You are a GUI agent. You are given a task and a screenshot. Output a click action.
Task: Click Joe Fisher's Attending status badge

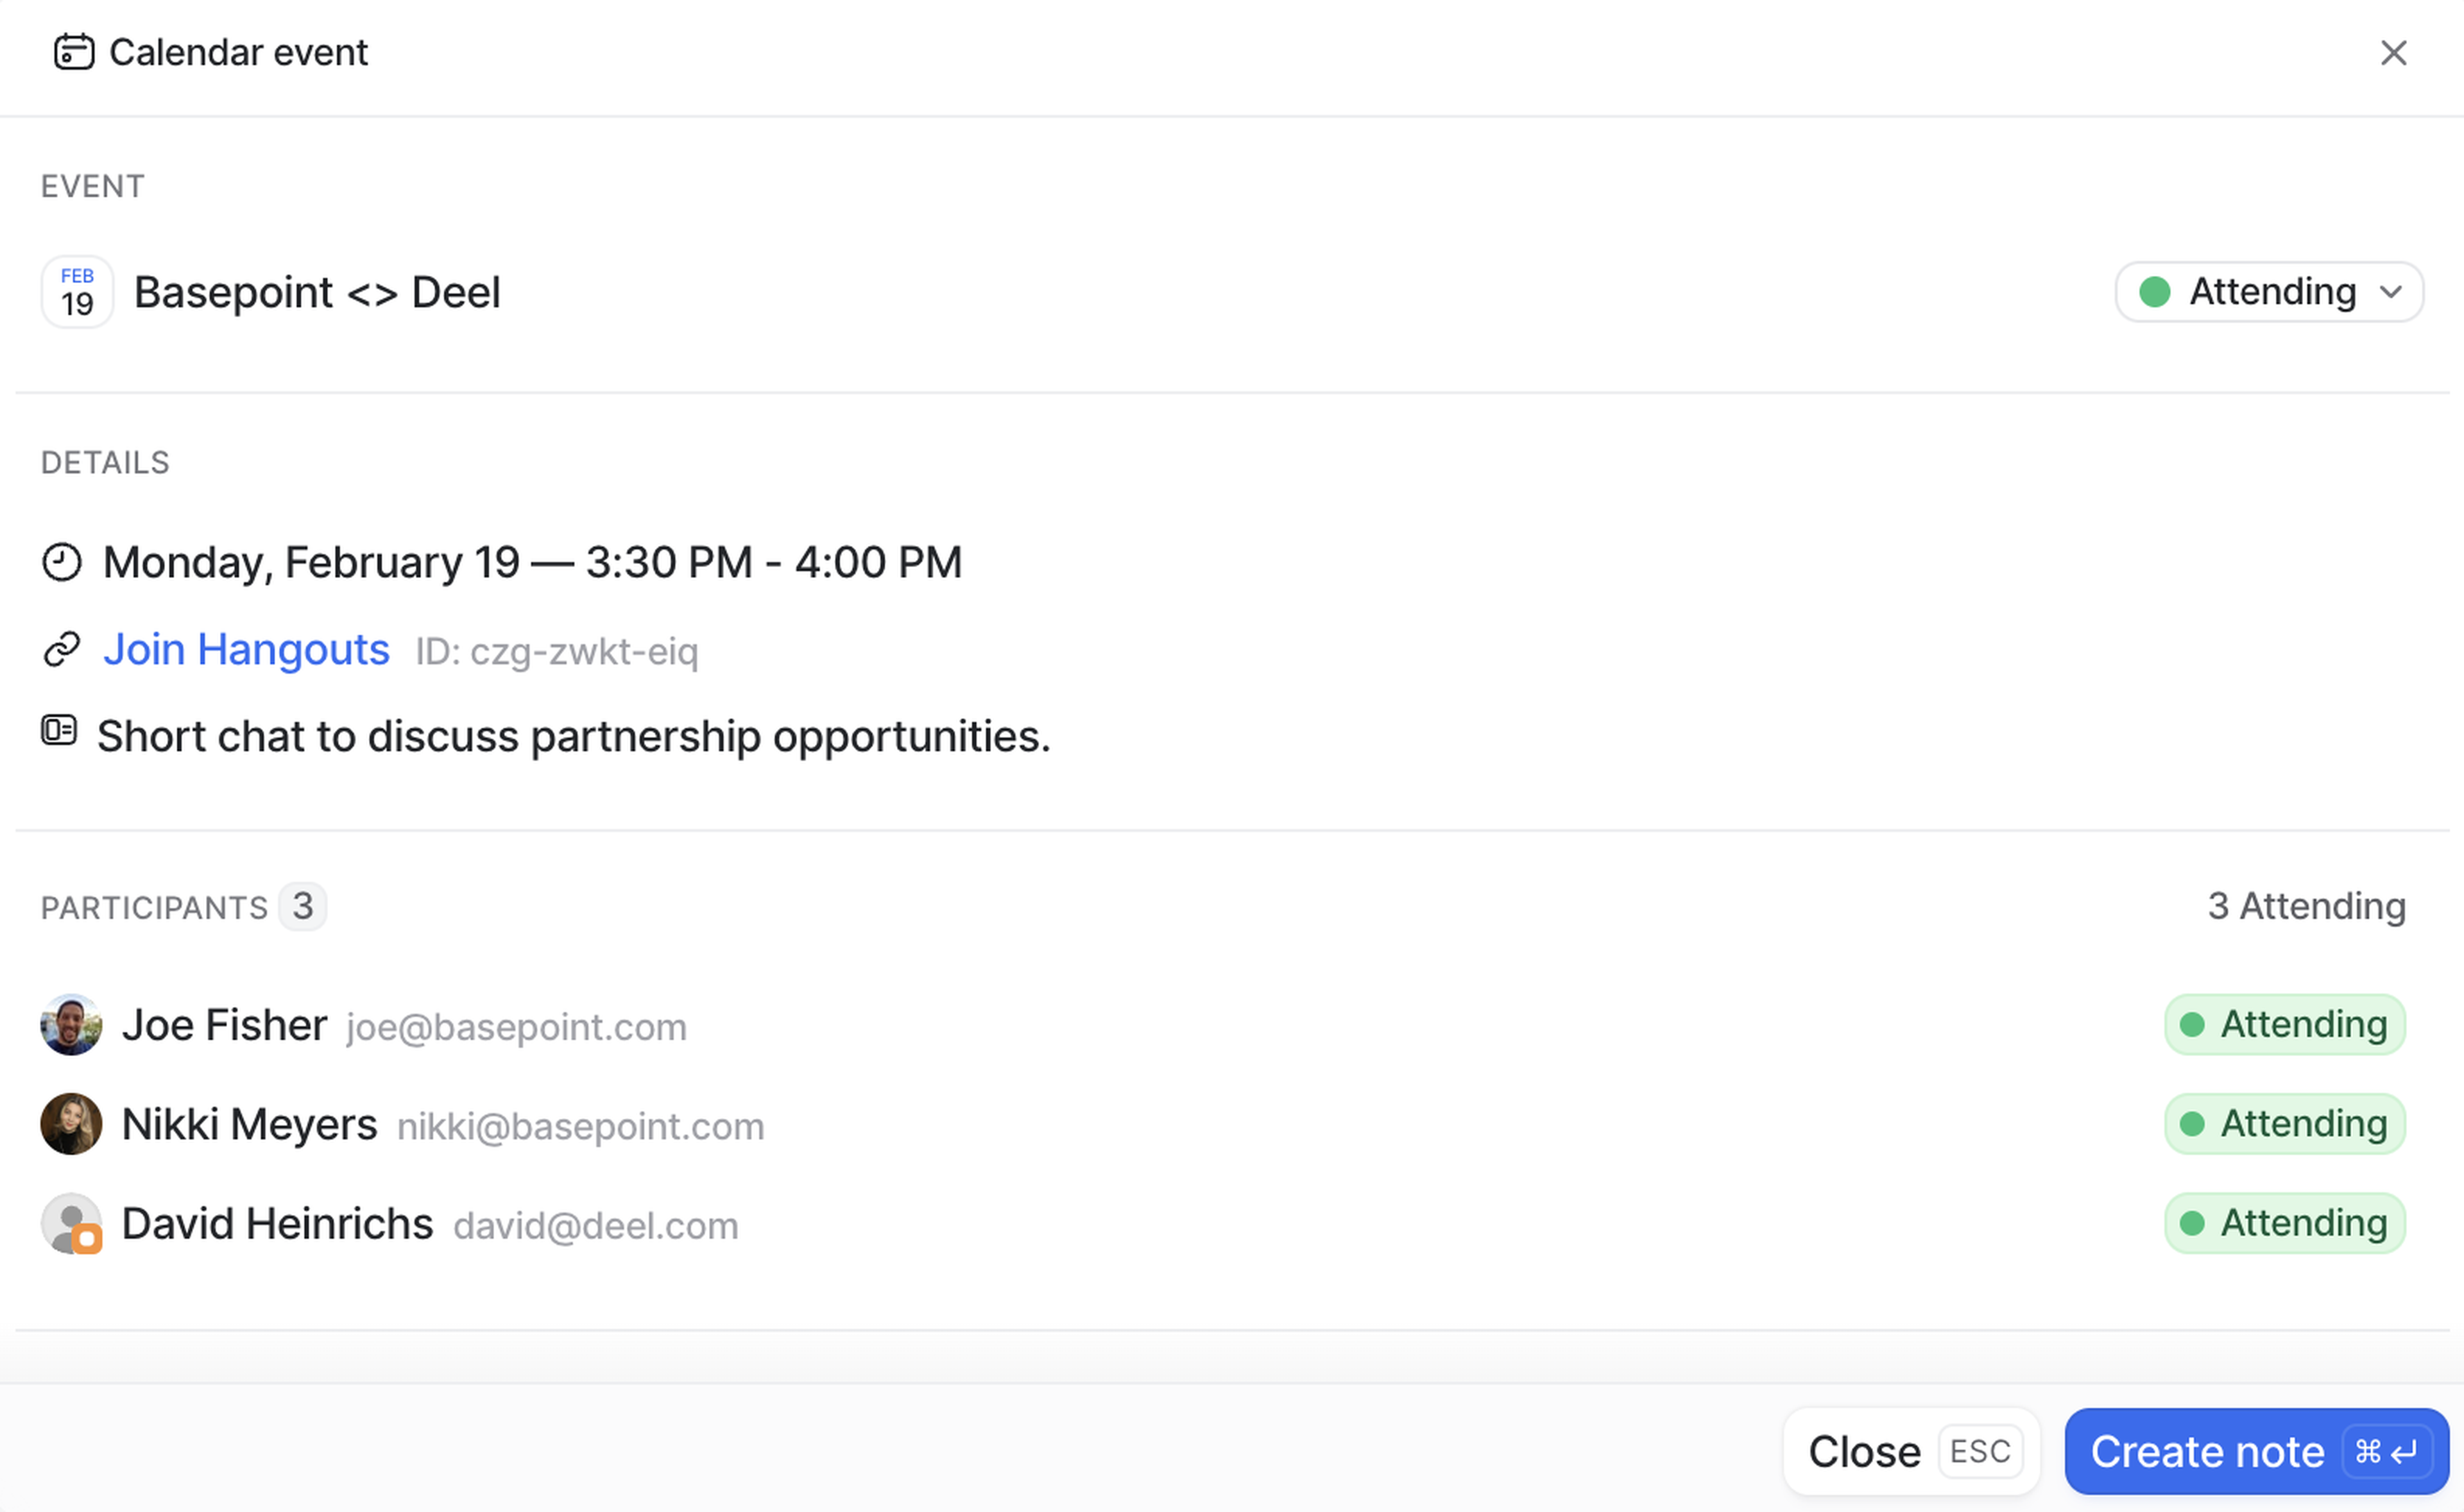[2285, 1025]
